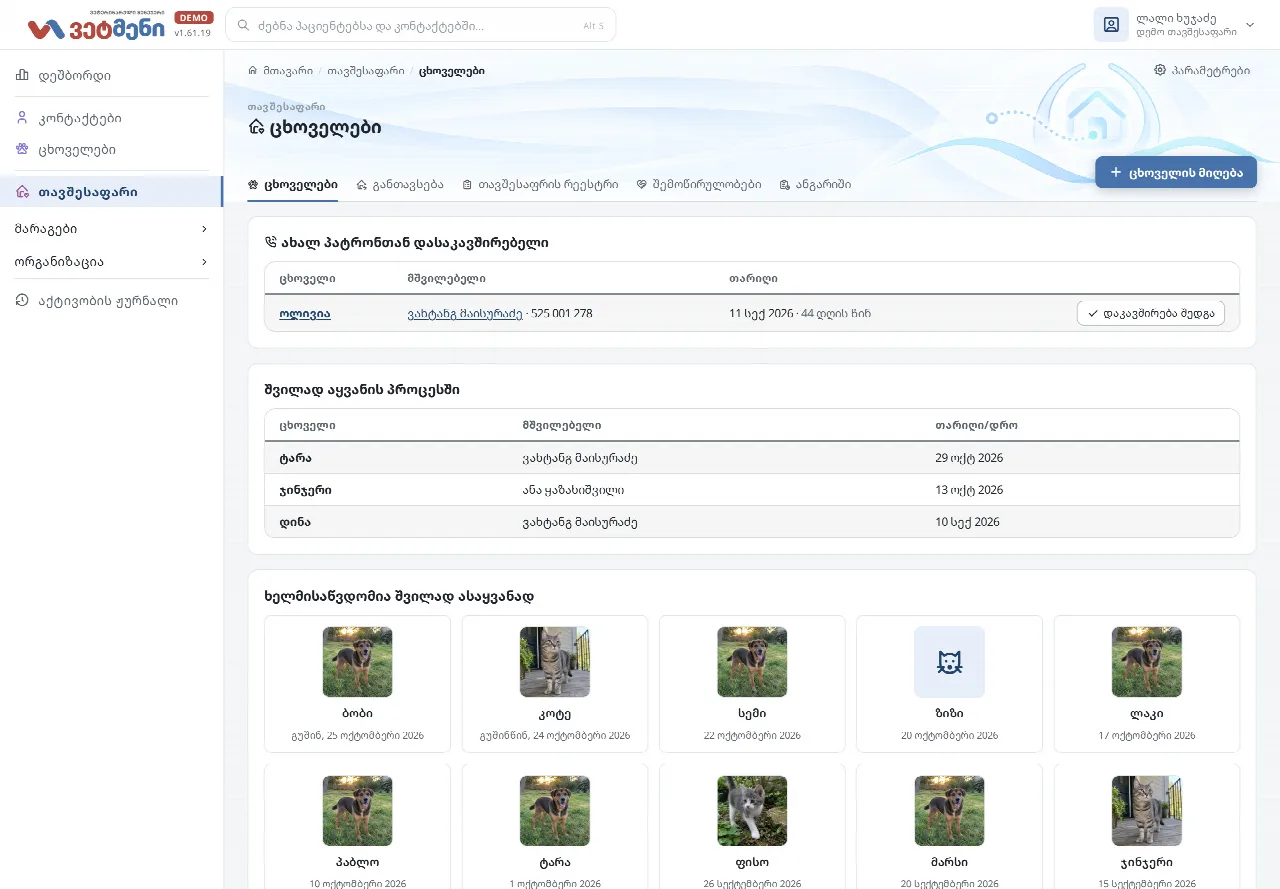Open the თავშესაფარი shelter icon in sidebar
Image resolution: width=1280 pixels, height=889 pixels.
point(23,192)
